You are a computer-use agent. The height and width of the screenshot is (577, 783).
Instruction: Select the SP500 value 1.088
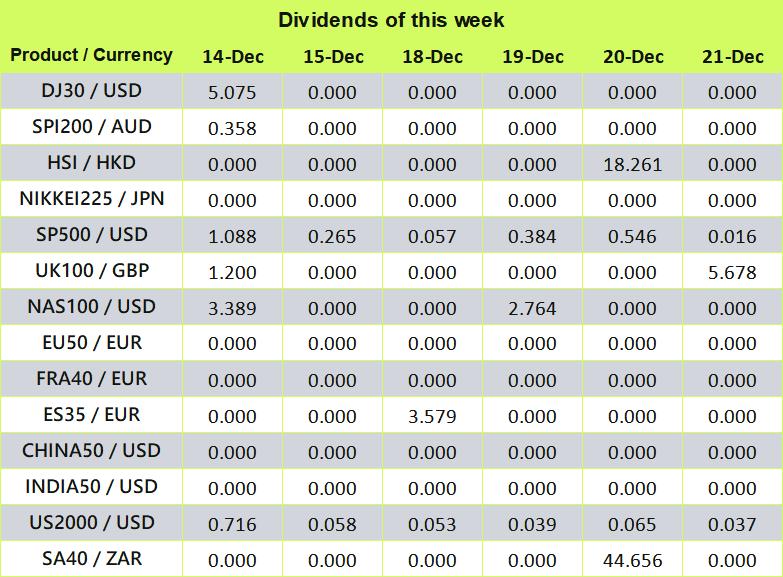coord(232,237)
